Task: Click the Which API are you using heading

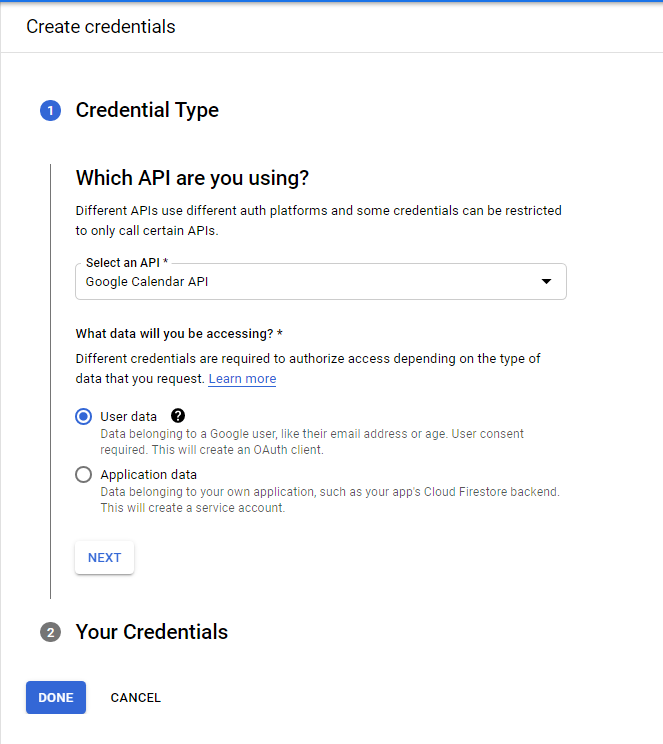Action: click(192, 178)
